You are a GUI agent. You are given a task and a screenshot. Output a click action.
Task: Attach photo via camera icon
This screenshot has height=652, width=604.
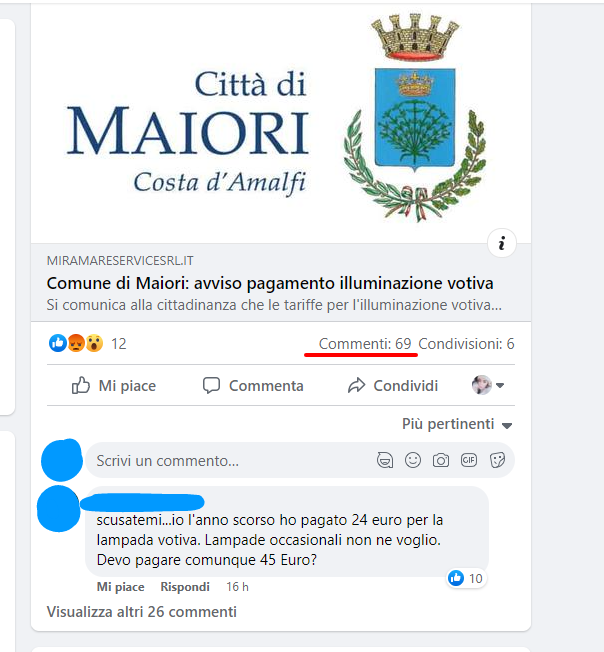pyautogui.click(x=441, y=460)
